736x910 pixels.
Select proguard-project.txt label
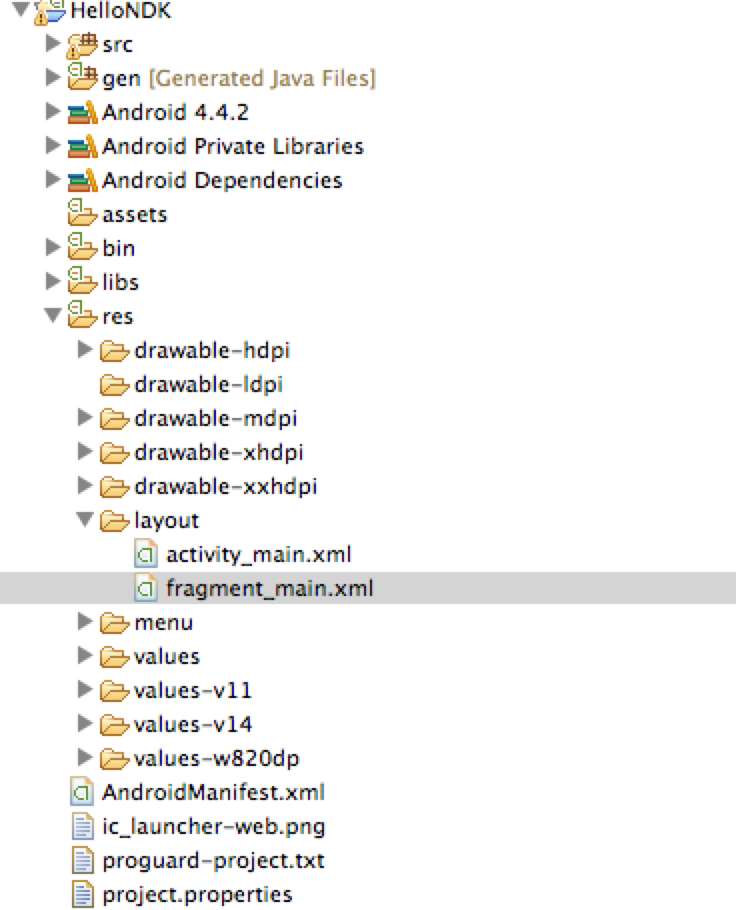pyautogui.click(x=214, y=861)
